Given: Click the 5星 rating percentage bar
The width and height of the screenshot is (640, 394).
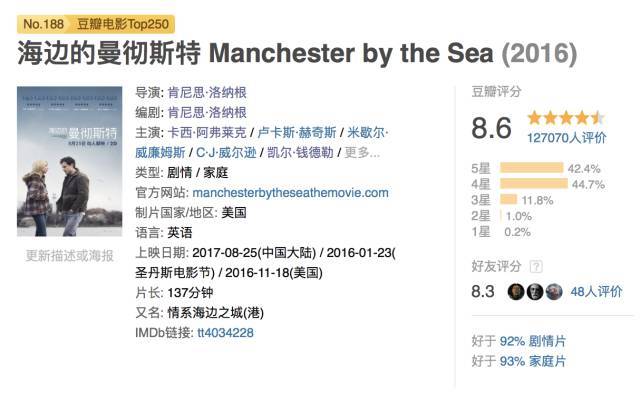Looking at the screenshot, I should pyautogui.click(x=531, y=168).
